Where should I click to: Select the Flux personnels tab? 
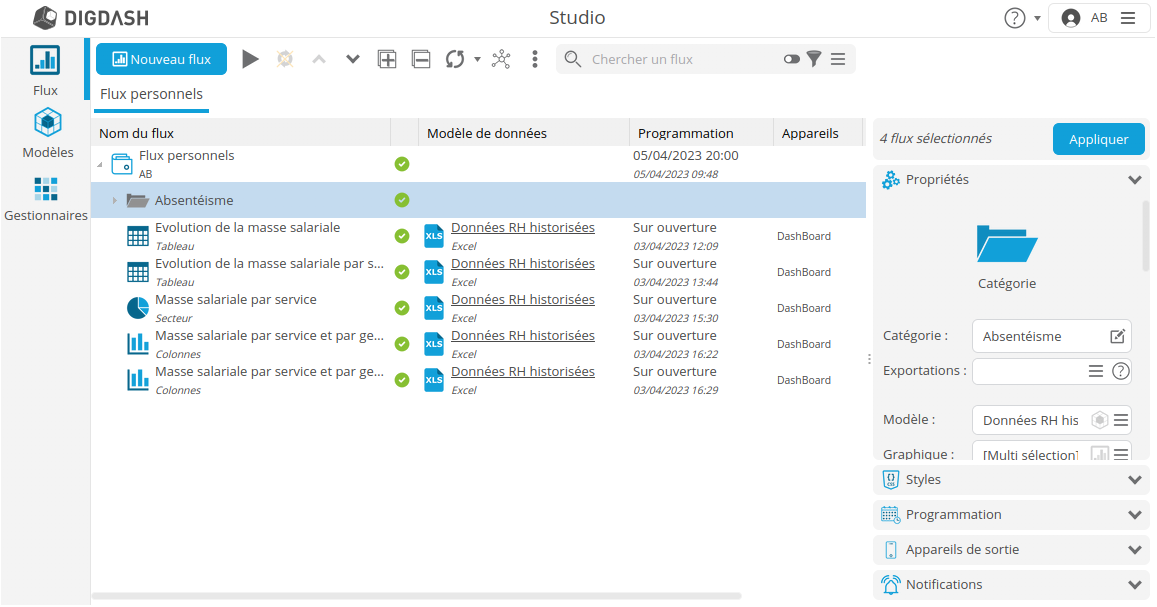pos(152,94)
